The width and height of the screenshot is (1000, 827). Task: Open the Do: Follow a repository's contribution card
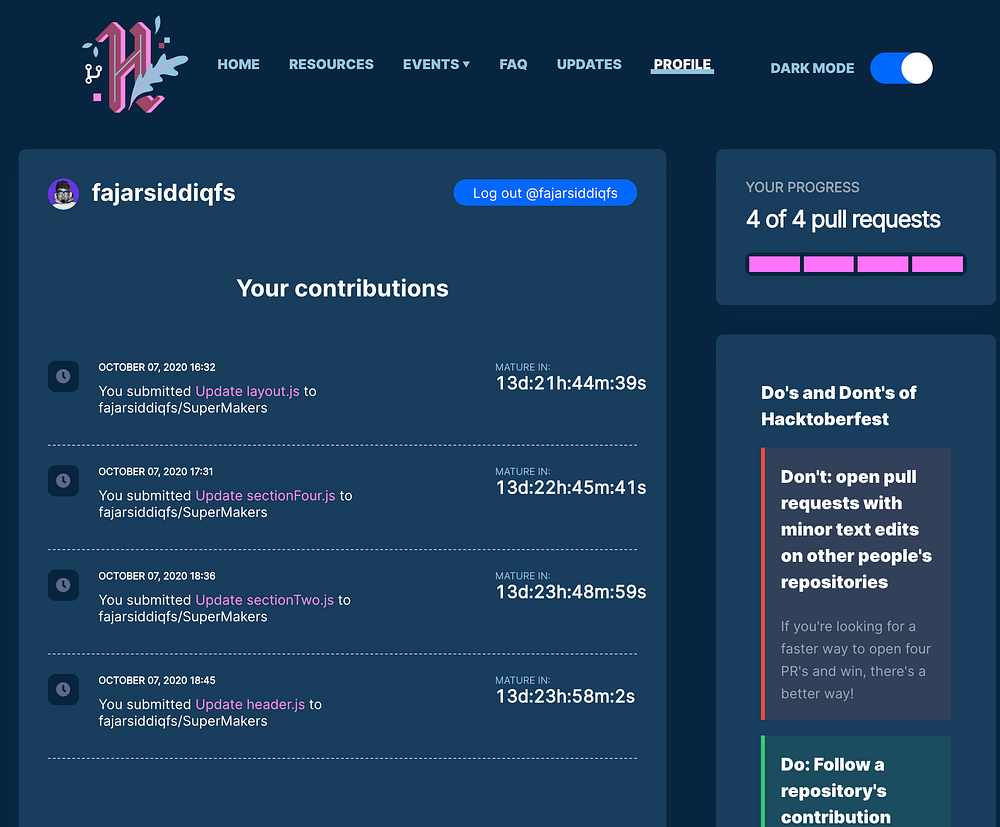pos(856,781)
